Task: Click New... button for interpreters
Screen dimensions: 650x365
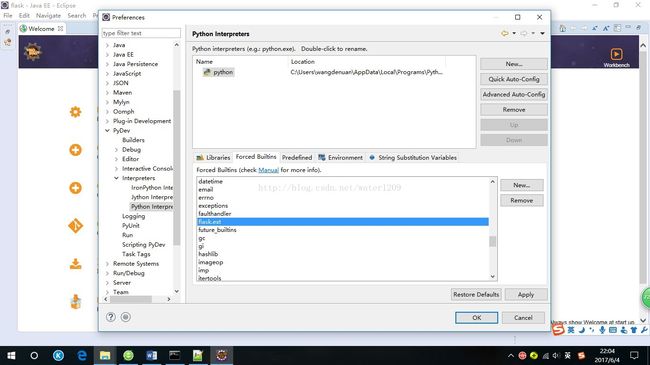Action: [514, 64]
